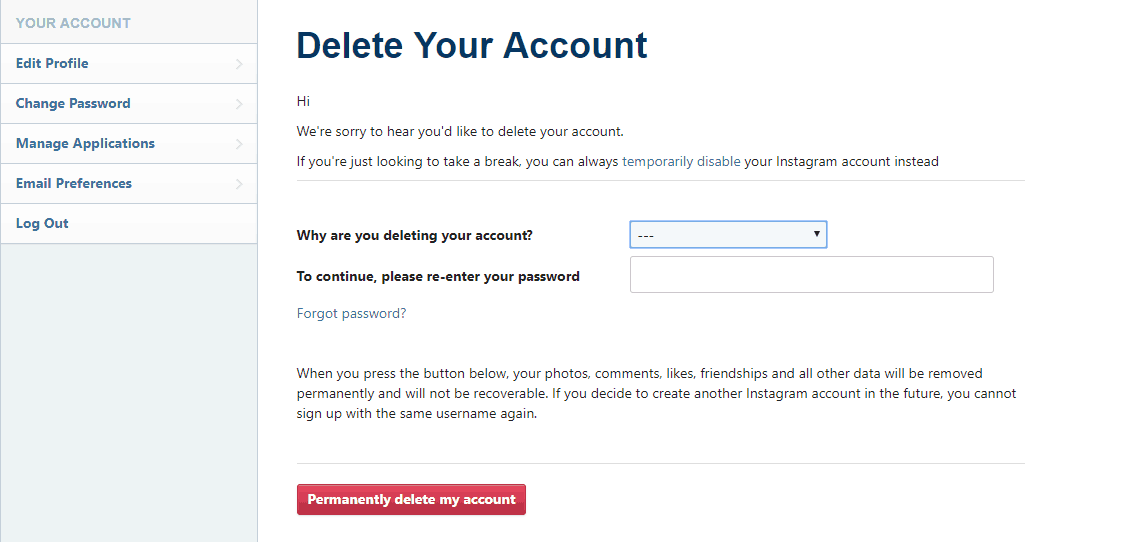Screen dimensions: 1143x542
Task: Click the chevron arrow beside Edit Profile
Action: [239, 64]
